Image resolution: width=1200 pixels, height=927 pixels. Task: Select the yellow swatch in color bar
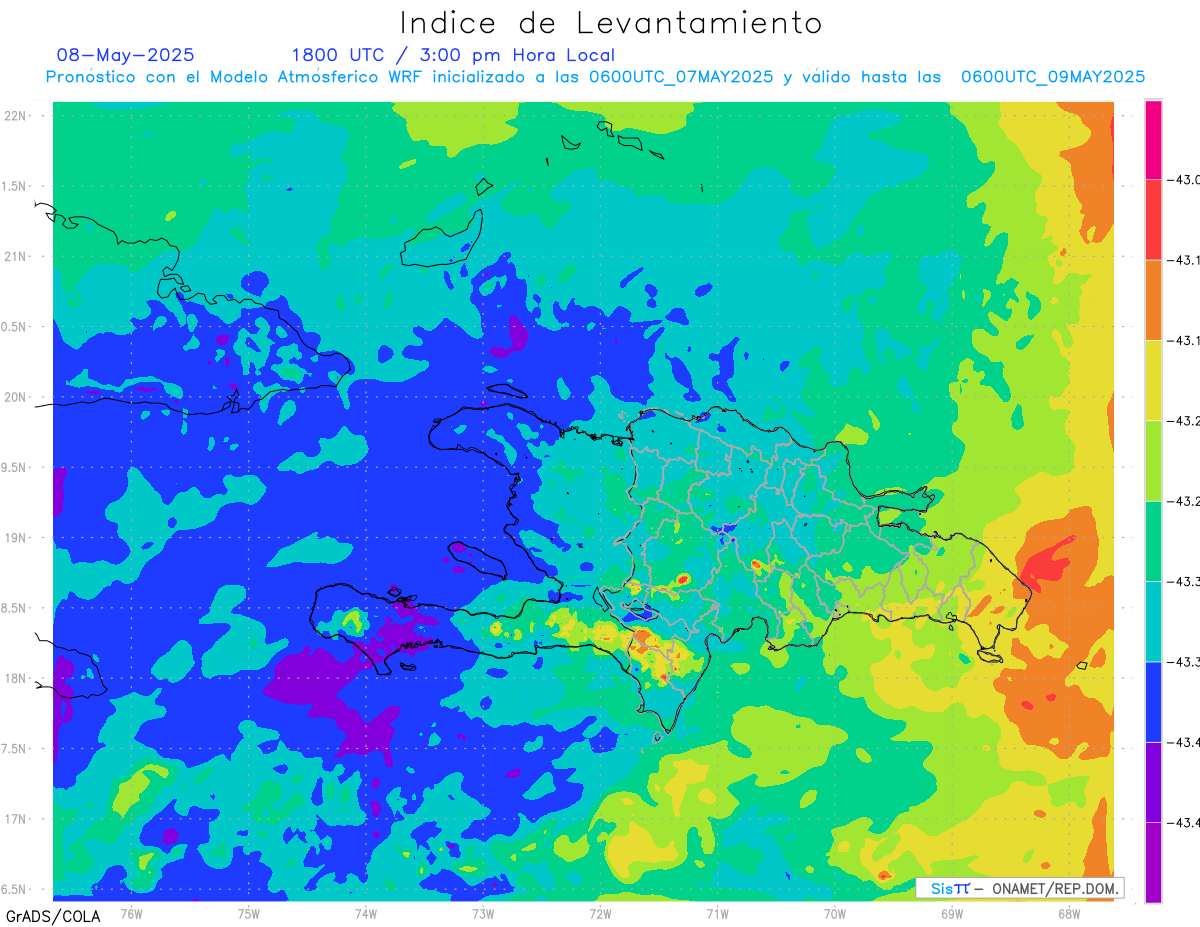pos(1153,380)
